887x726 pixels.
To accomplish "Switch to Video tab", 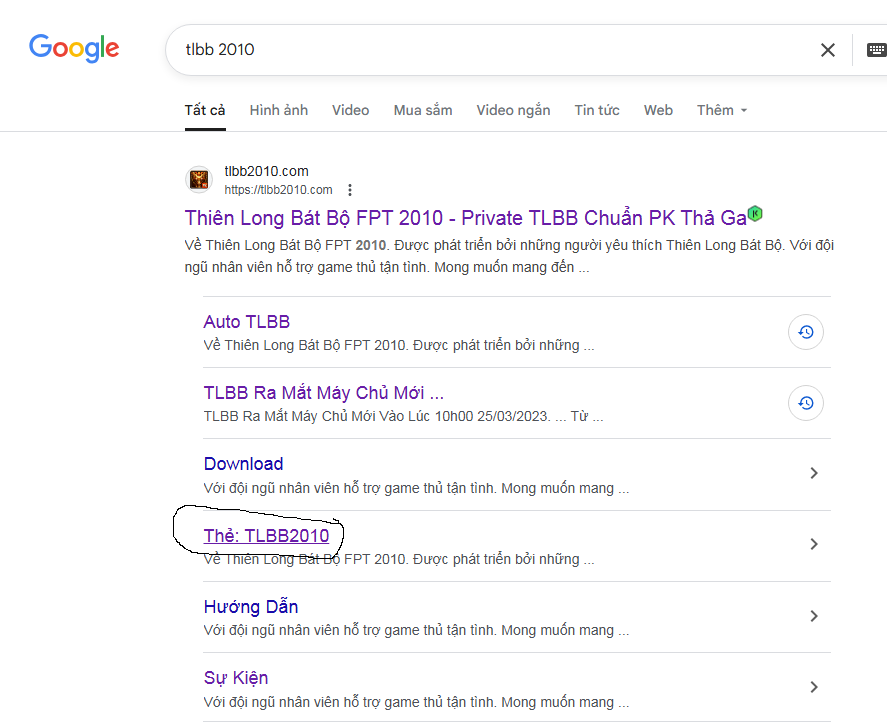I will [x=351, y=110].
